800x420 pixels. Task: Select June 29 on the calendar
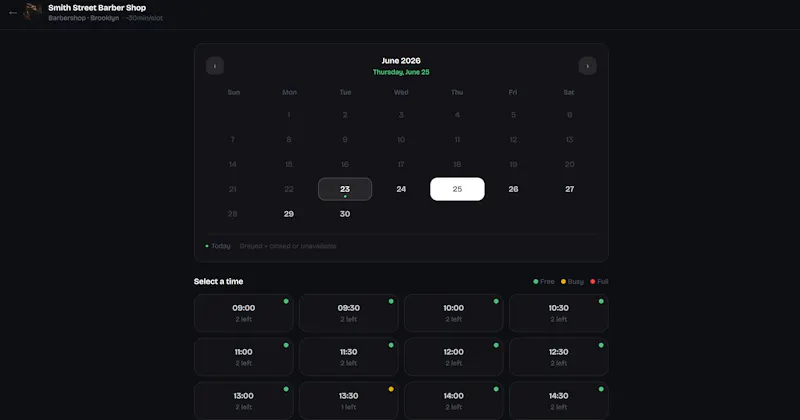coord(289,214)
